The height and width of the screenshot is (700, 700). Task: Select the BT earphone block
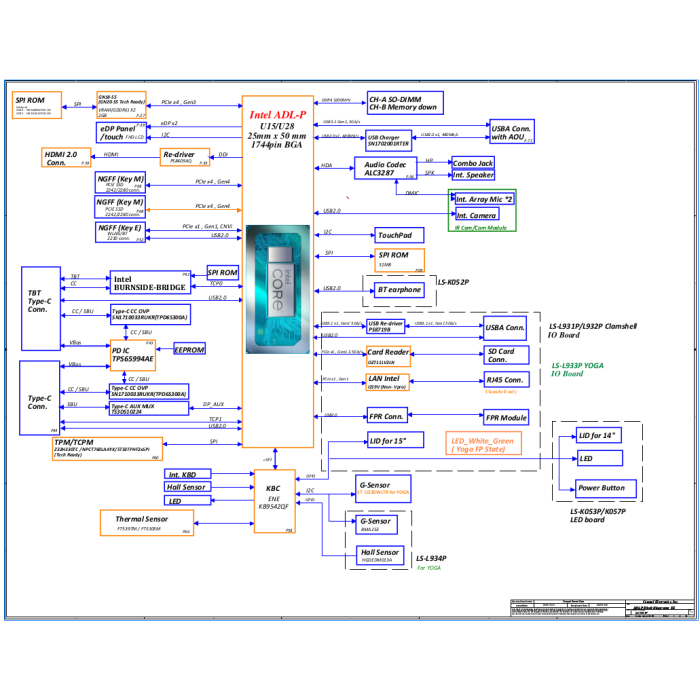click(x=399, y=290)
